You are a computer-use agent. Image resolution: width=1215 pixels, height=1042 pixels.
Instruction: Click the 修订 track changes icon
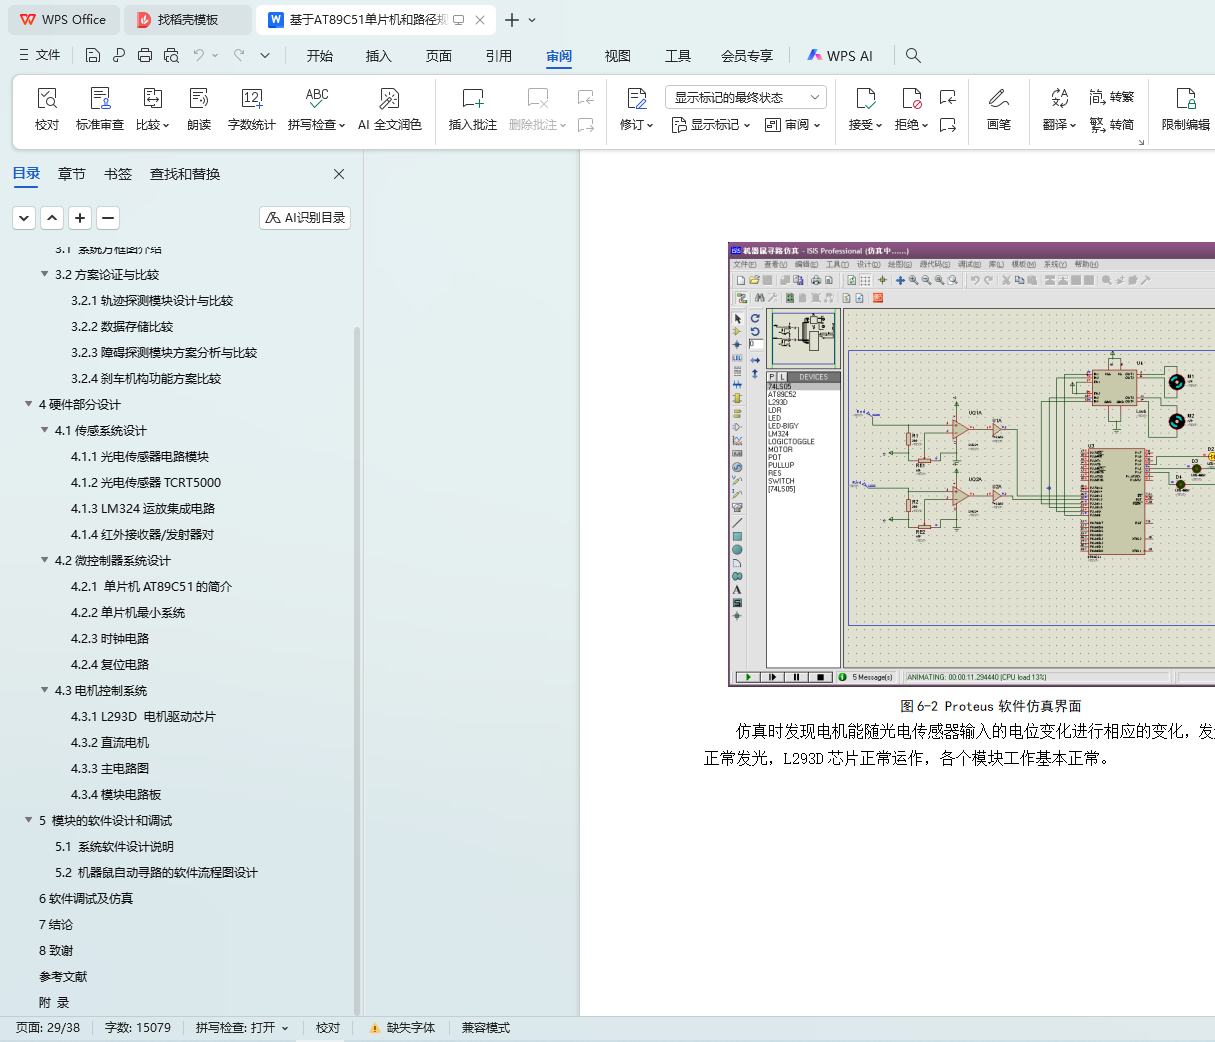coord(636,98)
